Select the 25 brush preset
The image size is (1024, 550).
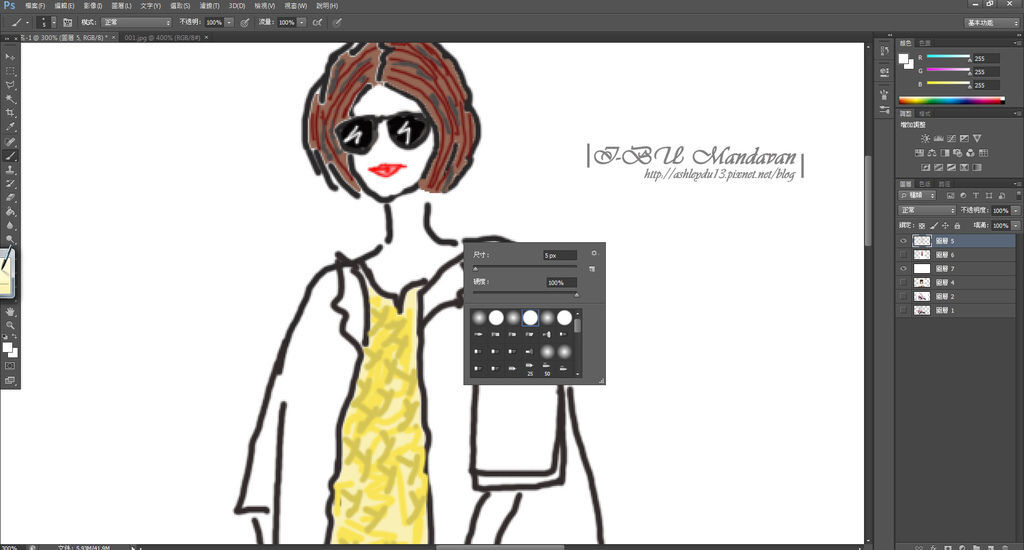point(530,370)
